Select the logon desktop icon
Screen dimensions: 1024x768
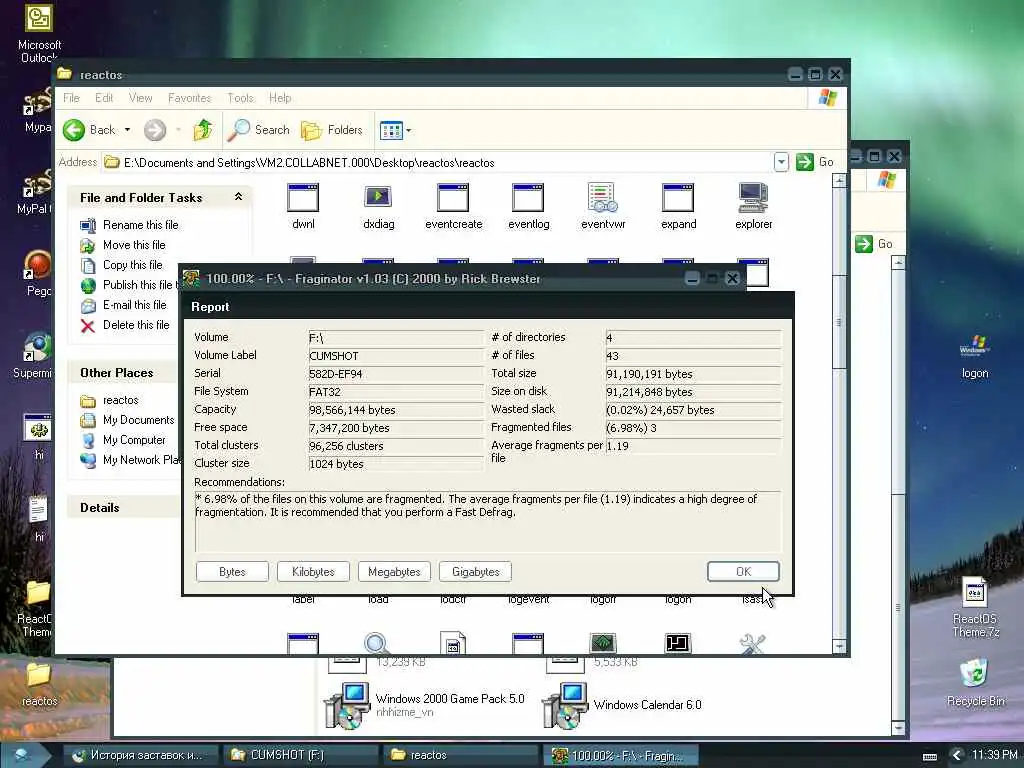tap(975, 356)
